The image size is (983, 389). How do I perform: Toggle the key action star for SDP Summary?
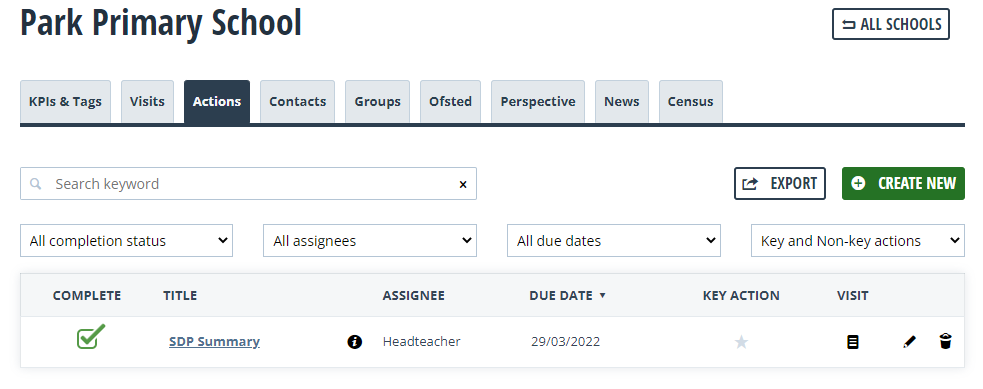click(742, 342)
